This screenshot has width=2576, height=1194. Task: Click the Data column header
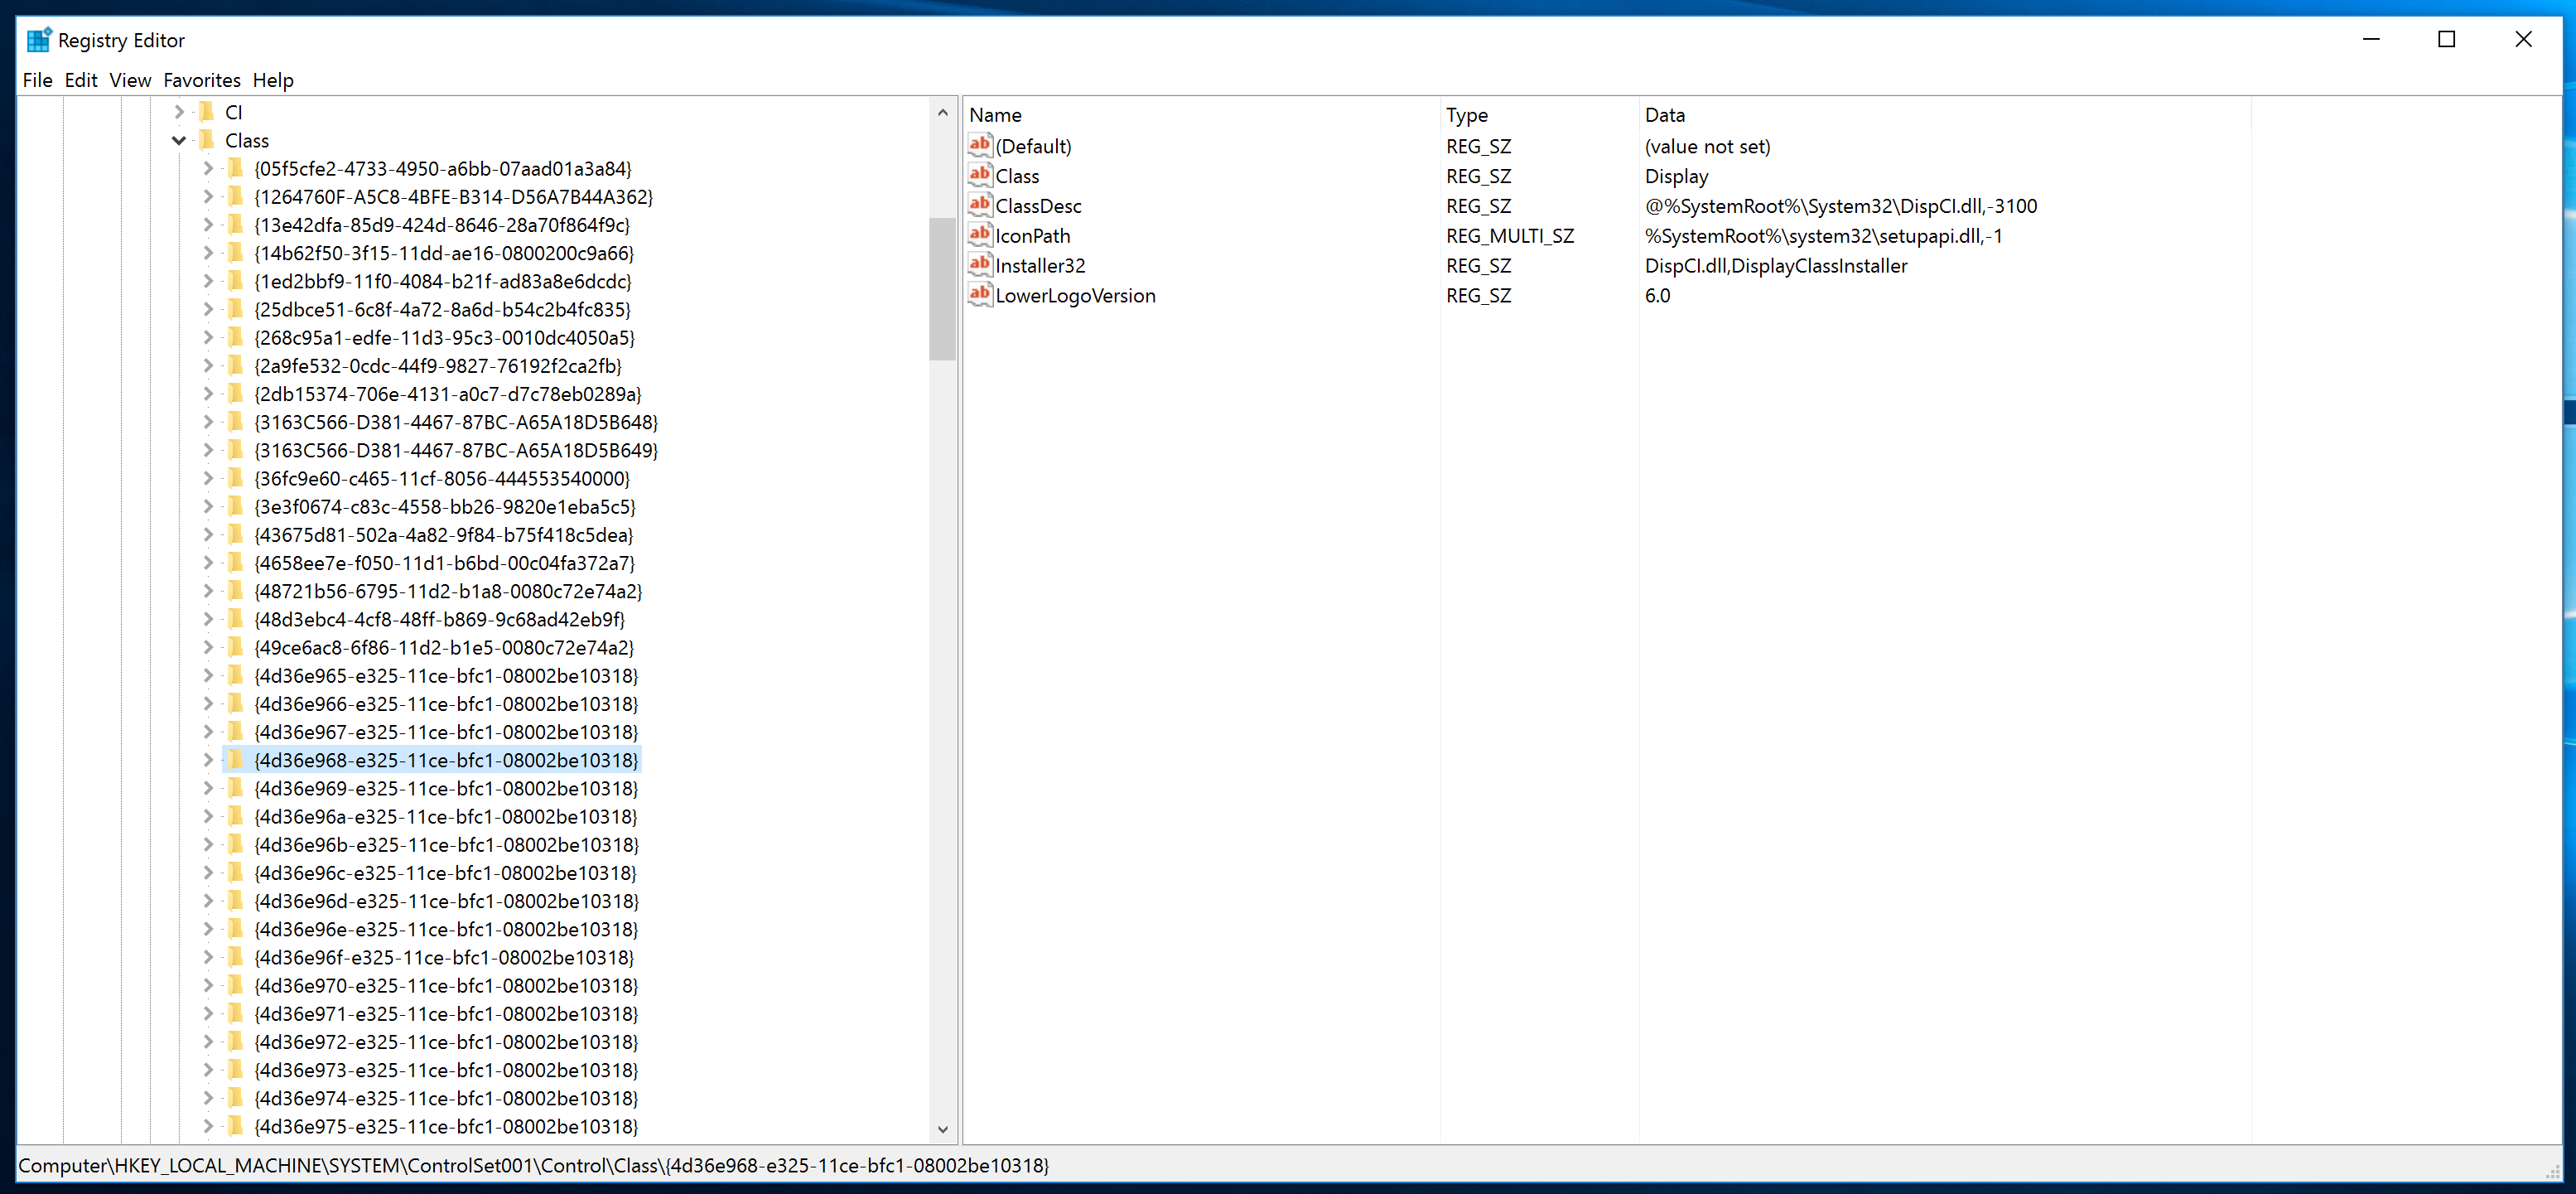tap(1664, 115)
